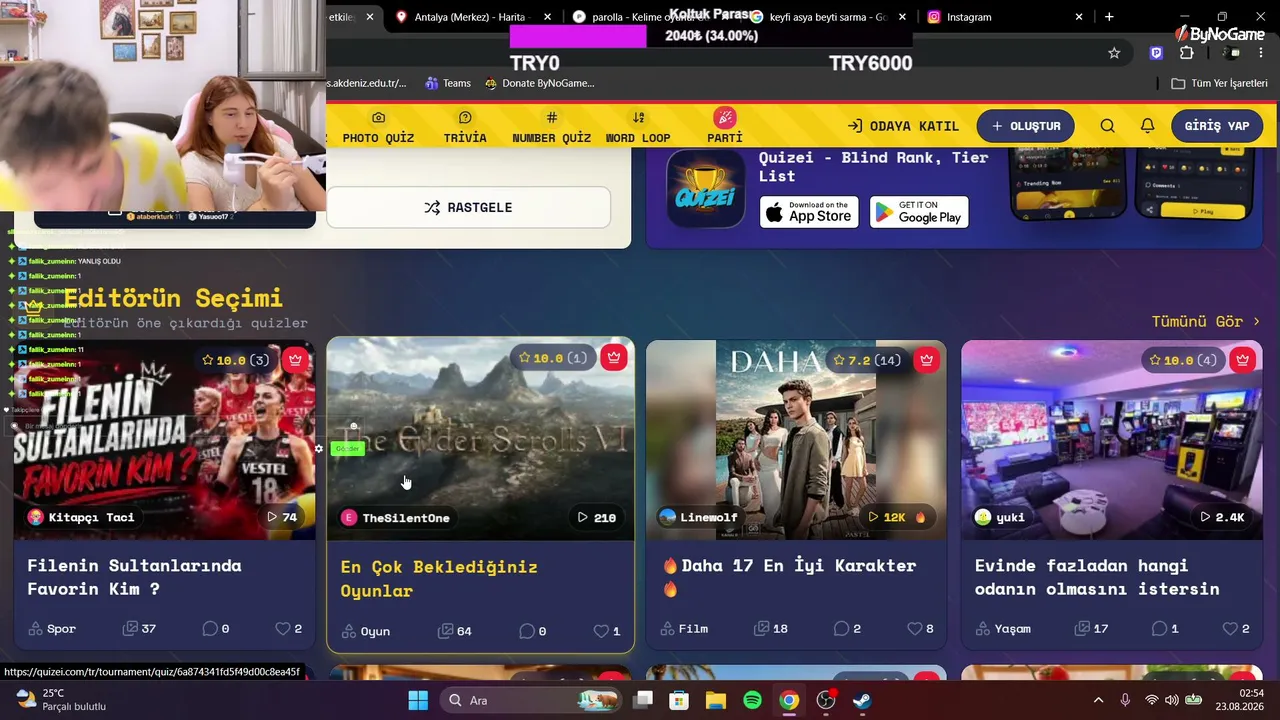
Task: Click the 12K plays counter on Daha card
Action: (897, 517)
